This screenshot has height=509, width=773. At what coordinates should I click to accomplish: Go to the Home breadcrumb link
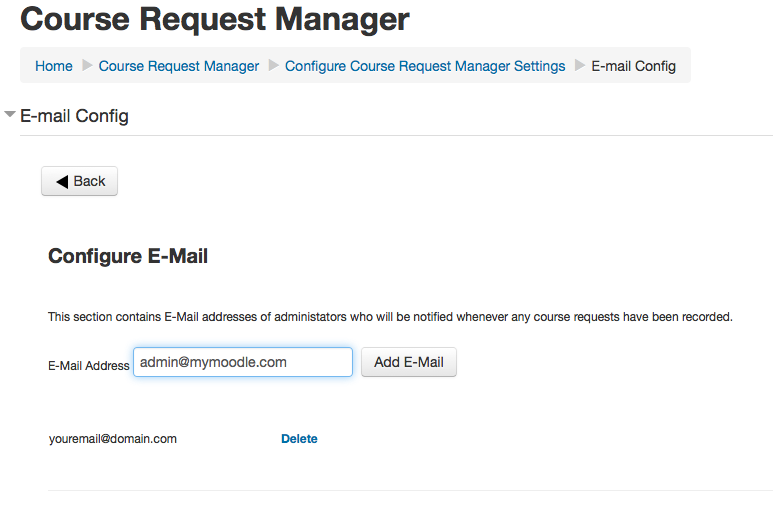click(54, 66)
